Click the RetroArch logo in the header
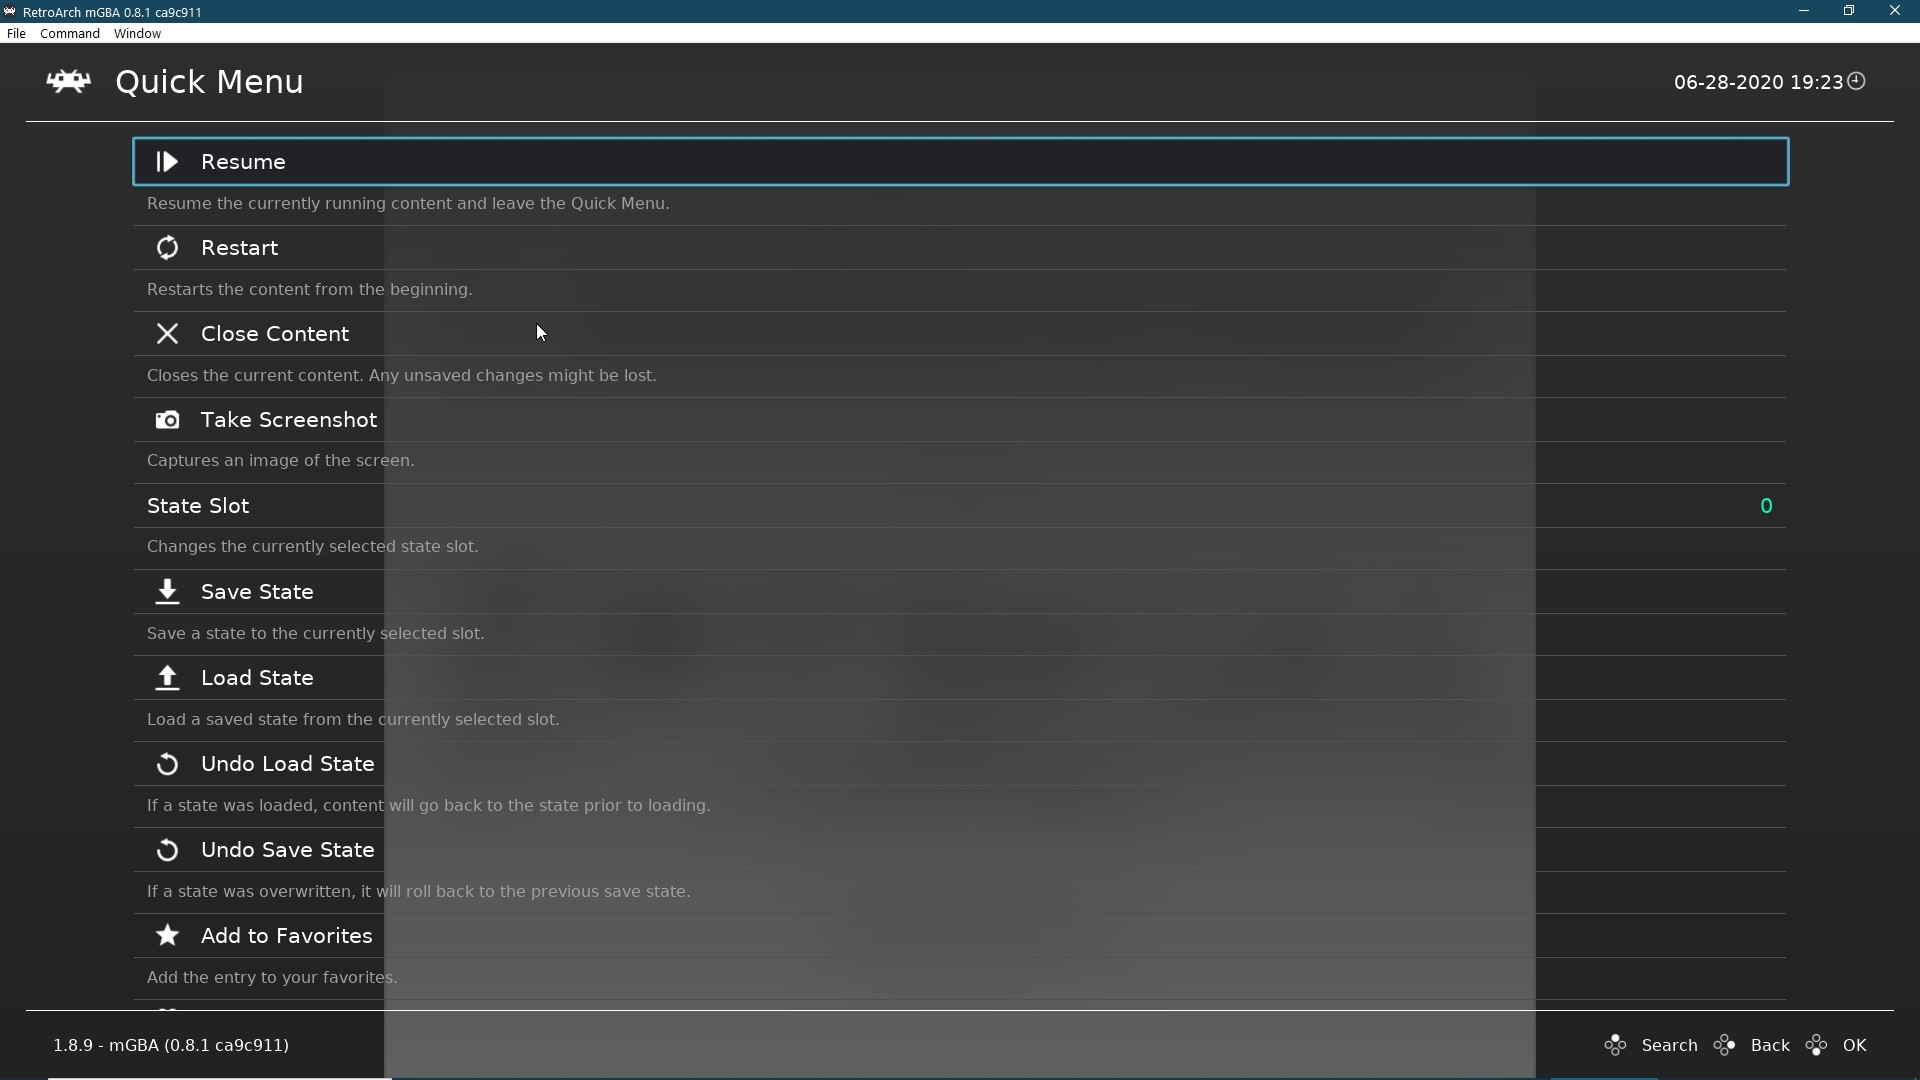Viewport: 1920px width, 1080px height. point(68,82)
